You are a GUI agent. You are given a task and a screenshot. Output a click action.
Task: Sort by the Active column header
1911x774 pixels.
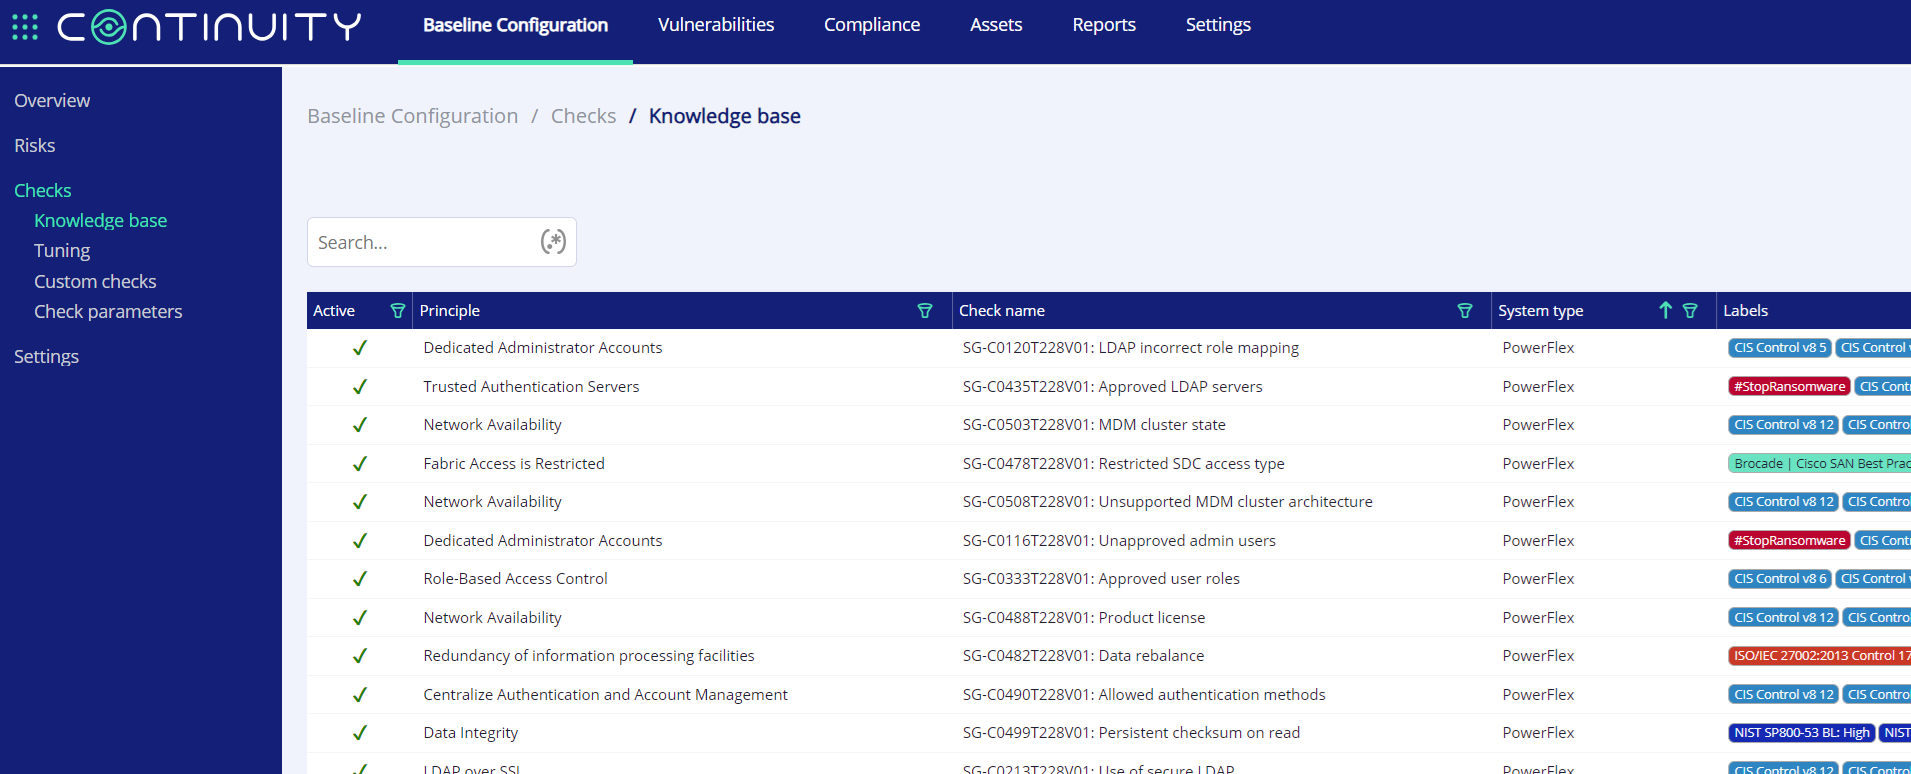tap(334, 311)
